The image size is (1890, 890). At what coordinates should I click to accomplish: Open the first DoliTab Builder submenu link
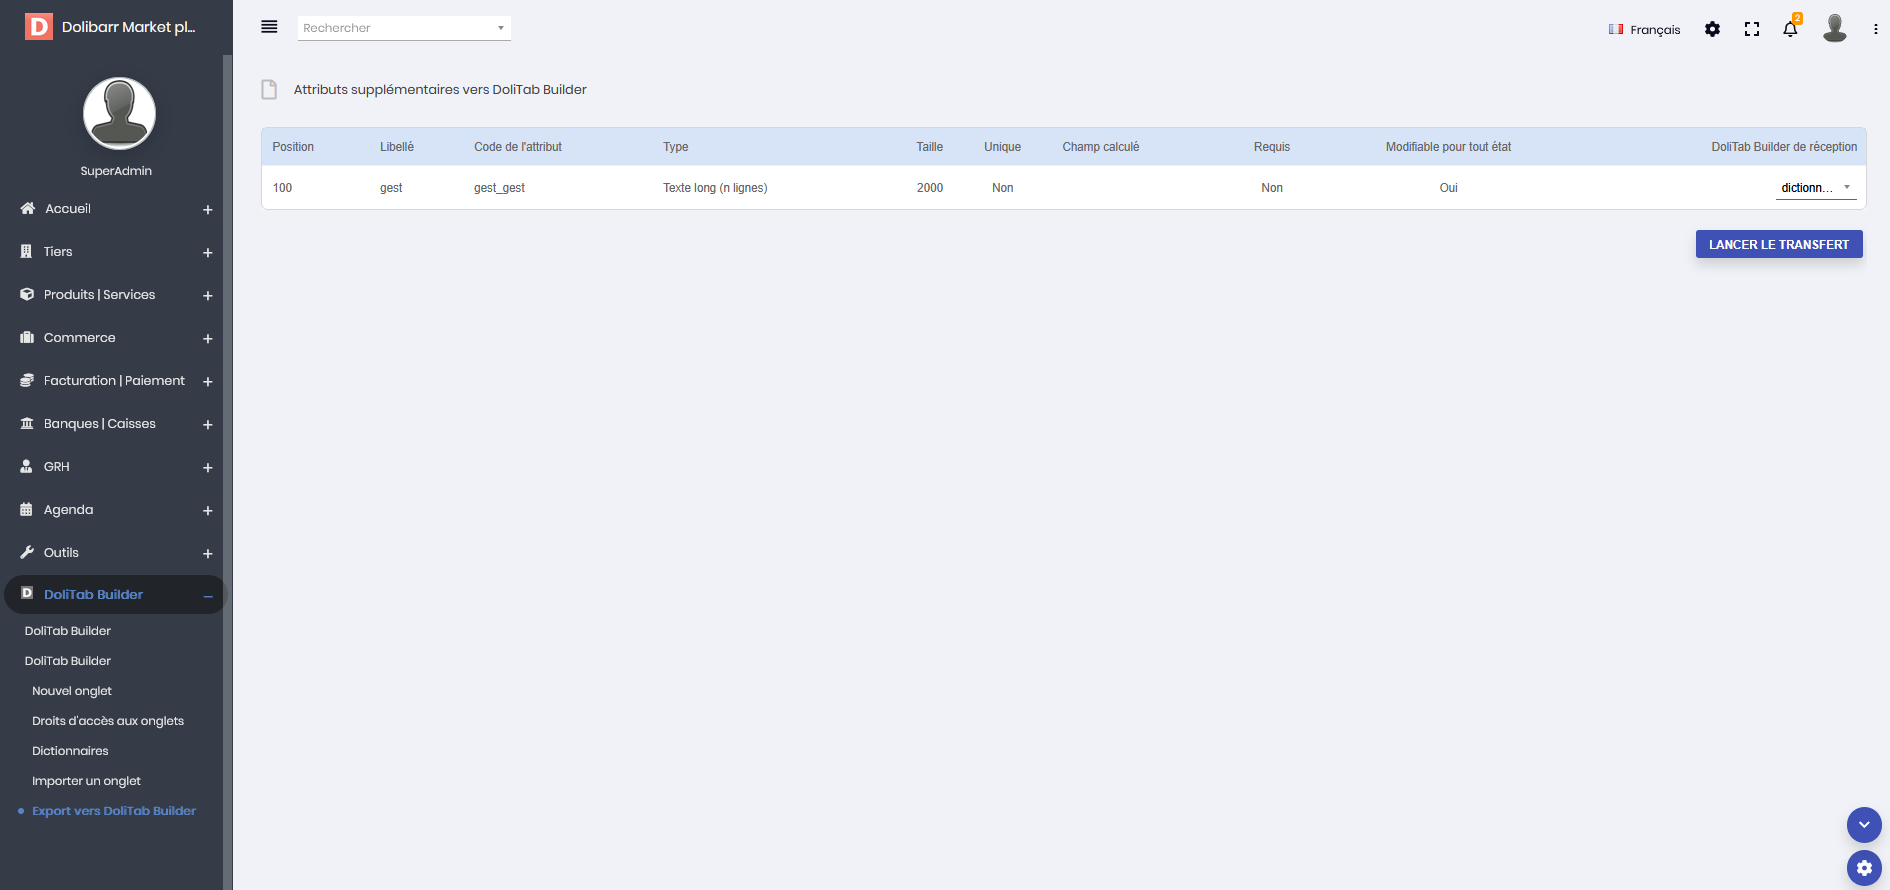68,631
